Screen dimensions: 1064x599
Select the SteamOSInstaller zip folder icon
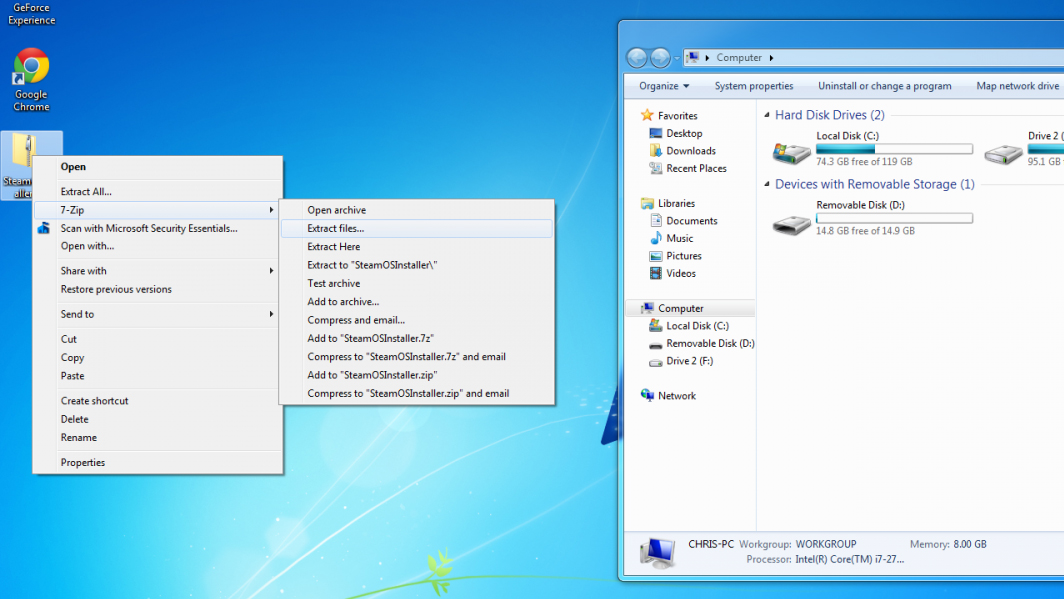pos(24,151)
